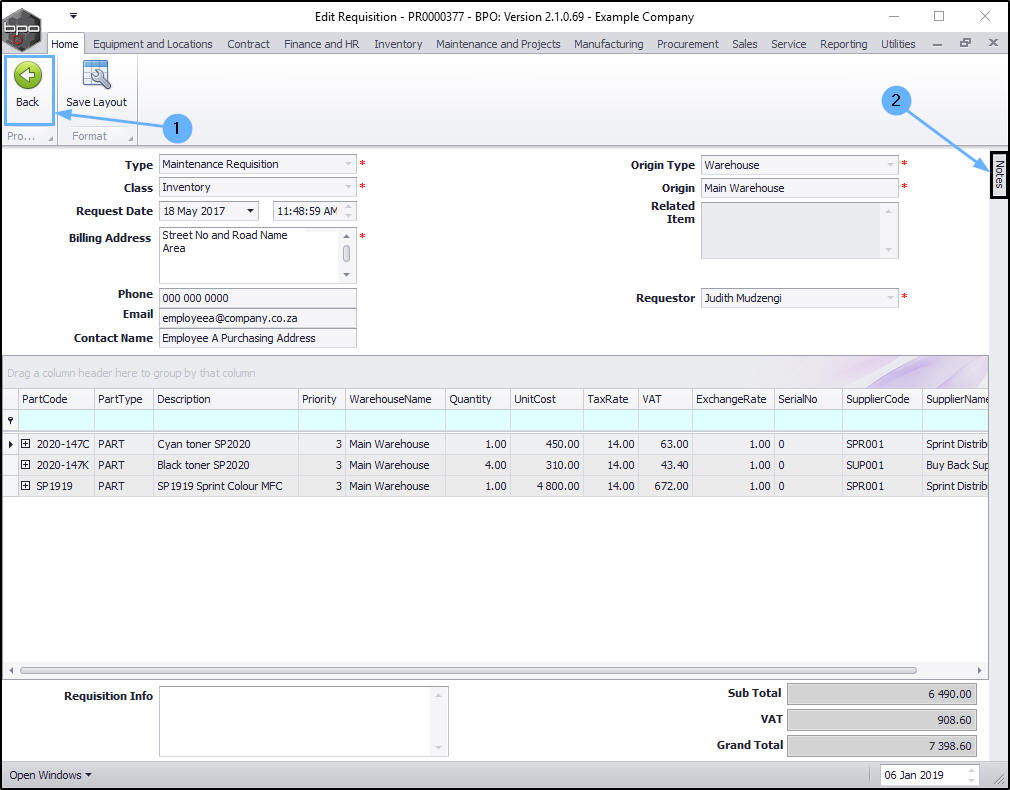Click the grid scroll right arrow
Image resolution: width=1010 pixels, height=790 pixels.
979,670
